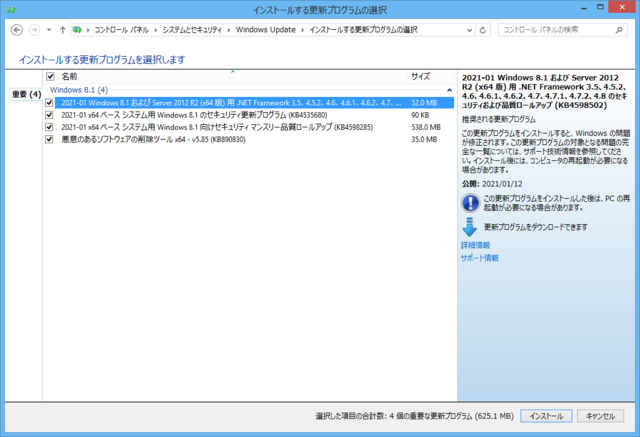Click the インストールする更新プログラムを選択します heading
Viewport: 640px width, 437px height.
click(x=102, y=60)
